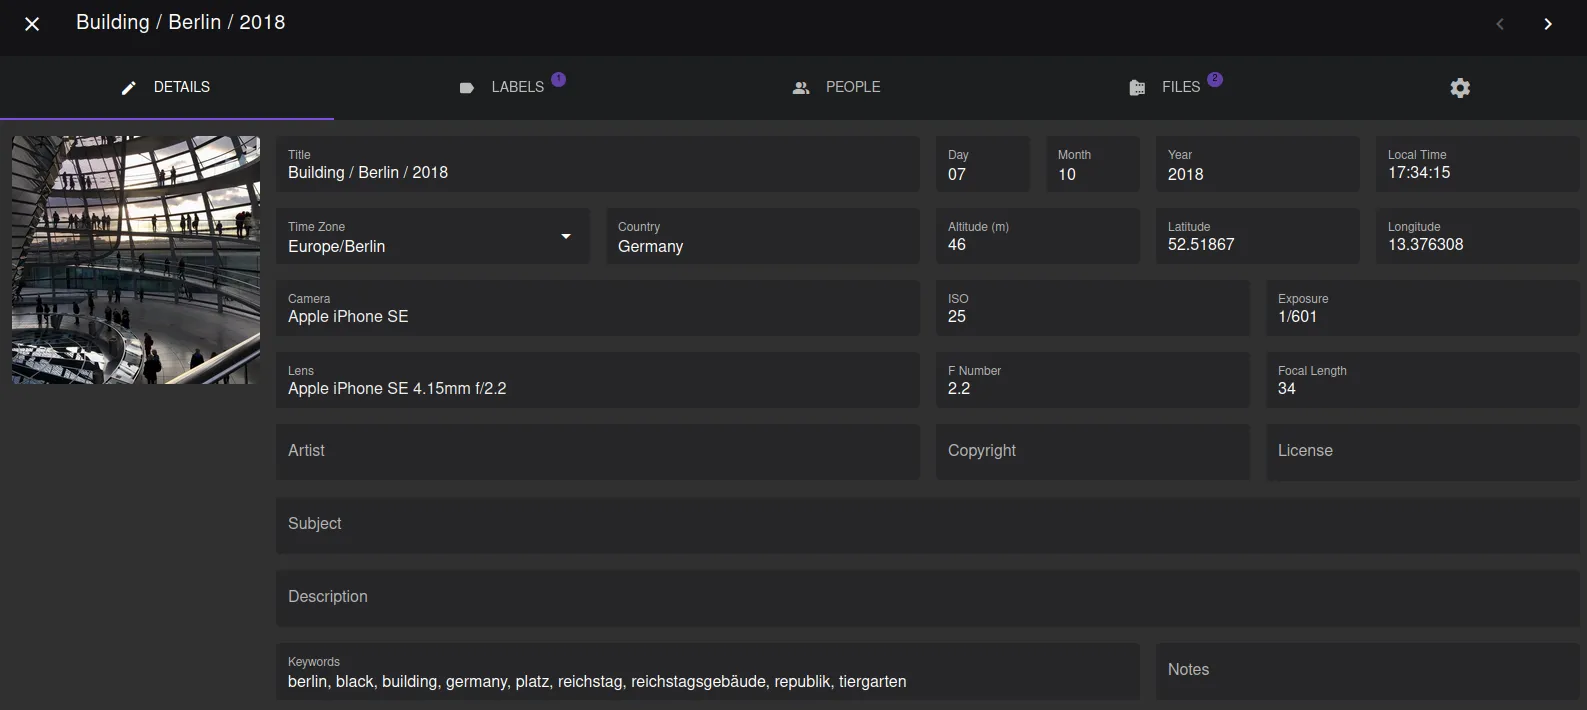This screenshot has width=1587, height=710.
Task: Expand the Time Zone dropdown arrow
Action: (x=566, y=236)
